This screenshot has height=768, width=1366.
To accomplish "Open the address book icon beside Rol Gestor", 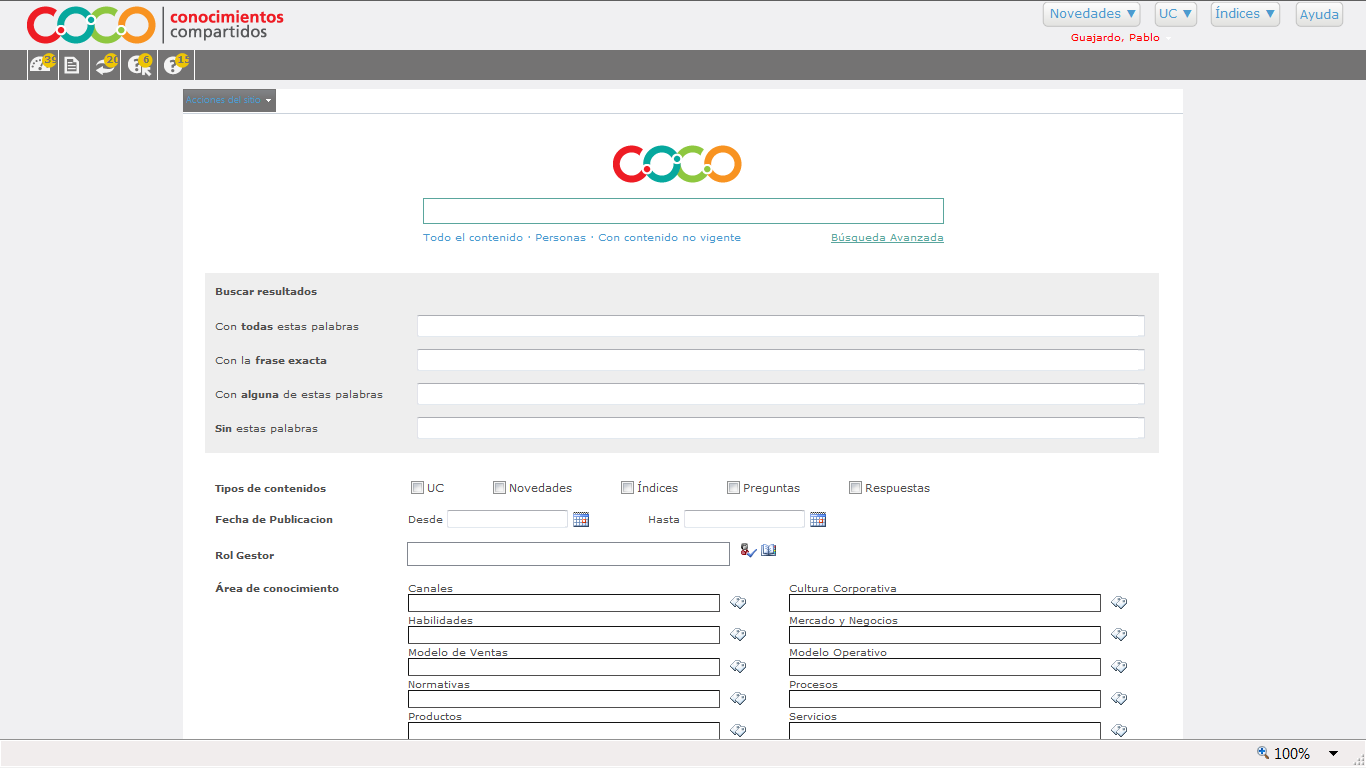I will [769, 550].
